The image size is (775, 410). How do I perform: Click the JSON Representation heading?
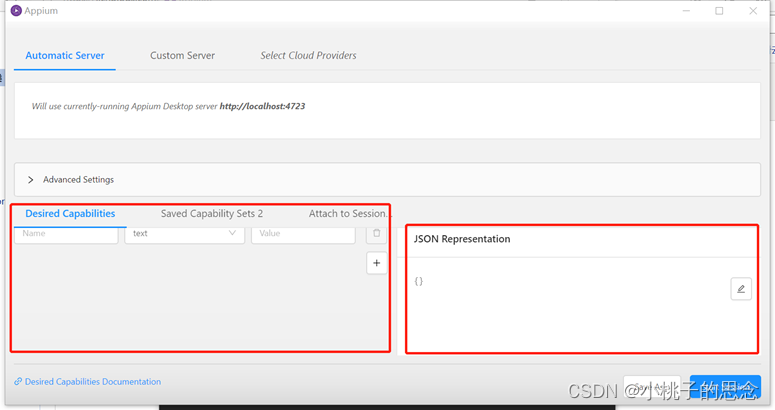(462, 239)
